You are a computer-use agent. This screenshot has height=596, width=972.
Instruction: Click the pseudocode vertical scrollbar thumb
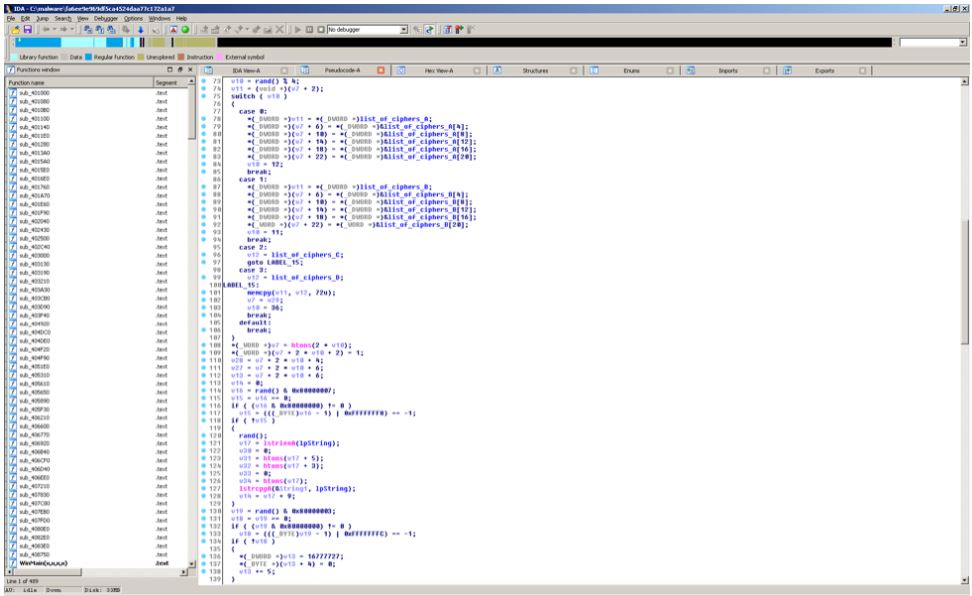click(964, 281)
